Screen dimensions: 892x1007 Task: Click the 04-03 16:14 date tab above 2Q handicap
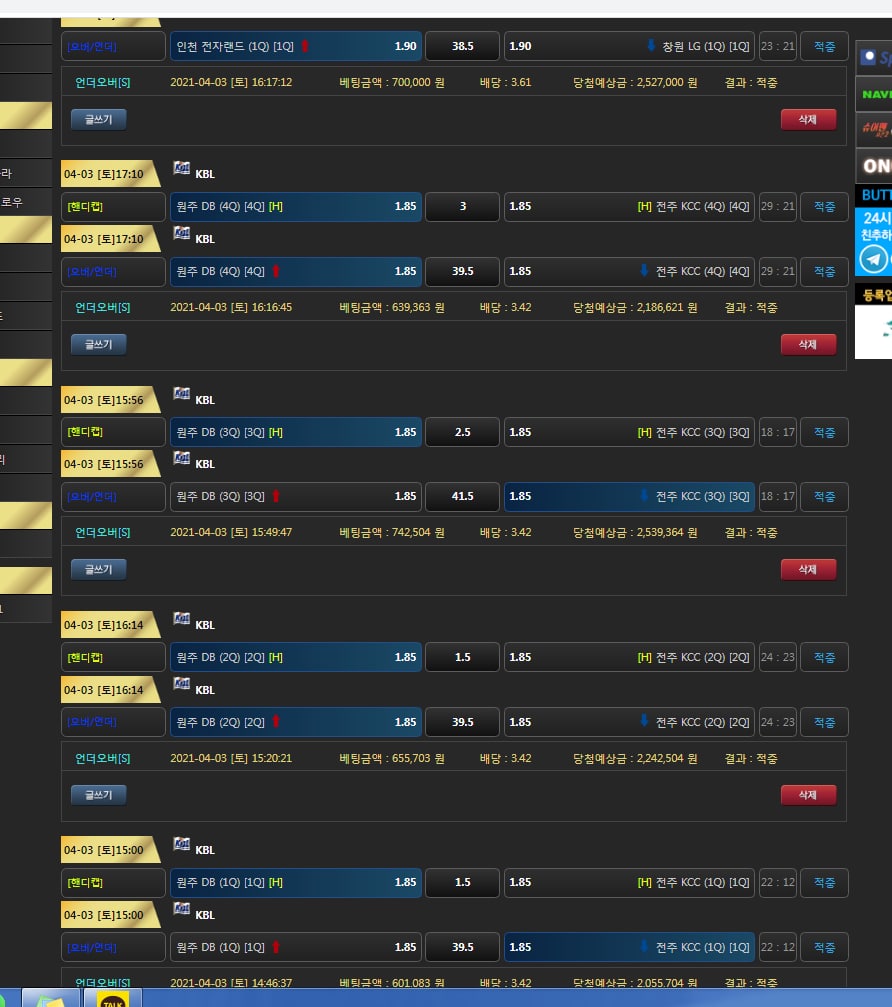pos(105,625)
